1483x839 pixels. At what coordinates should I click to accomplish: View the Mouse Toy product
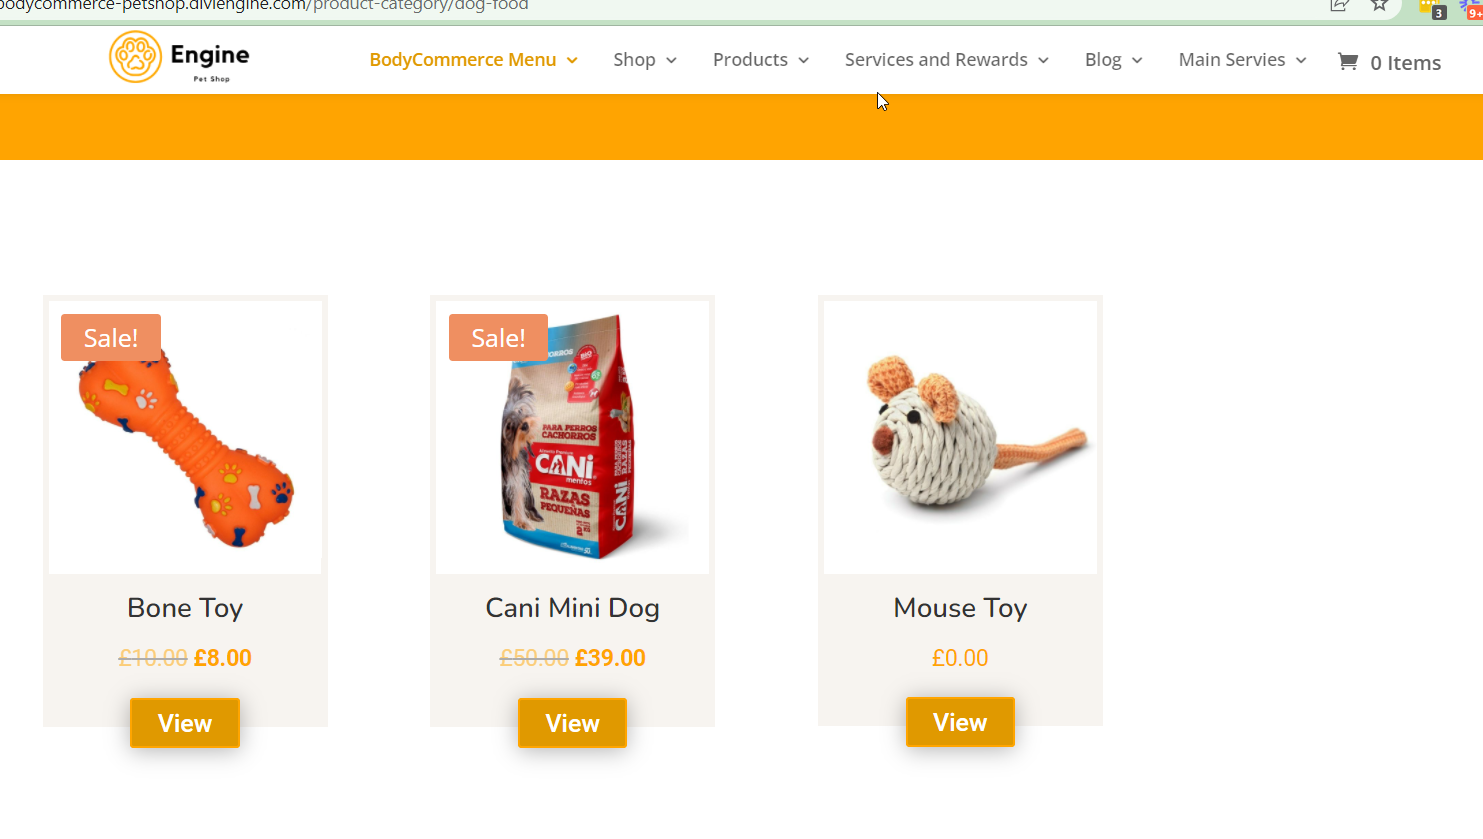pyautogui.click(x=960, y=722)
